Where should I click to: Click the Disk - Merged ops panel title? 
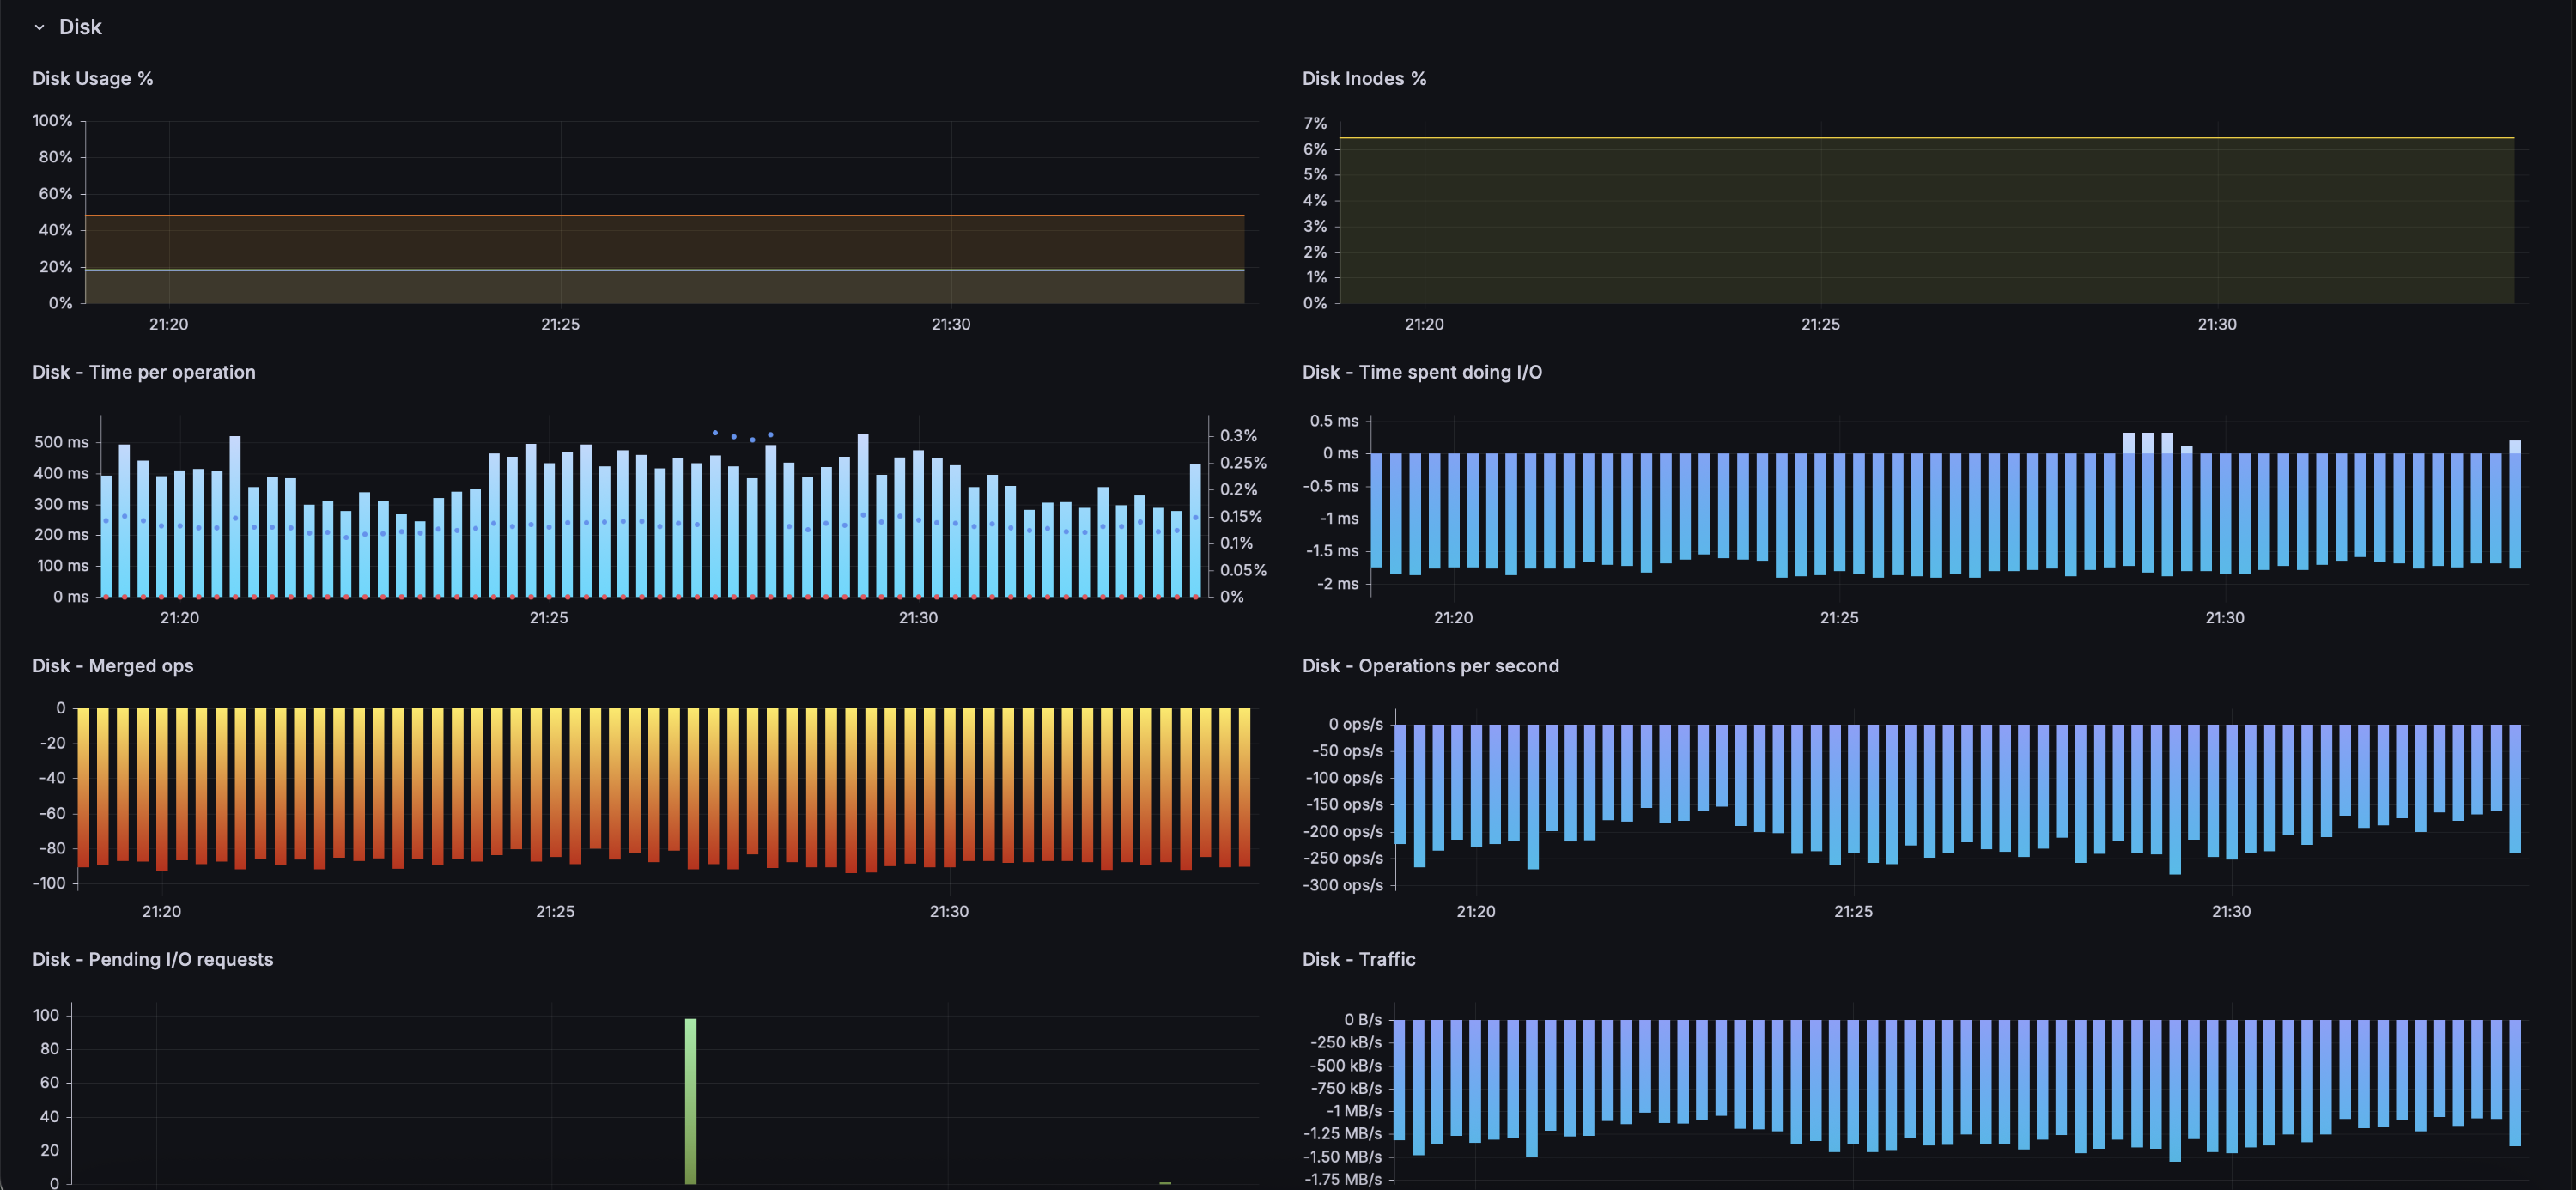(112, 666)
